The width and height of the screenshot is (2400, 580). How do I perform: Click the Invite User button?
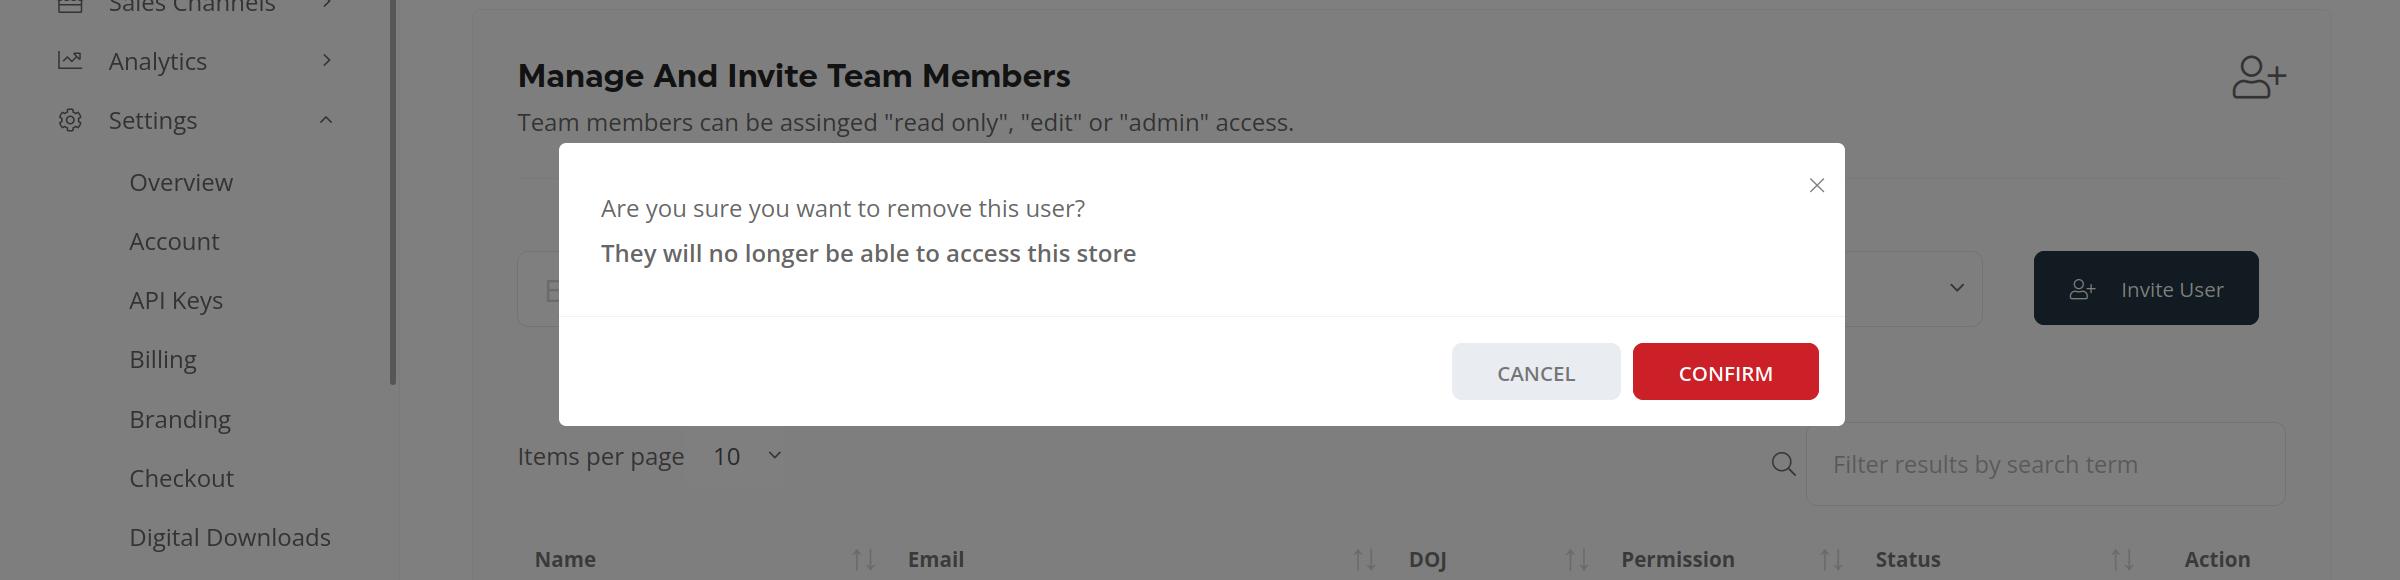(x=2146, y=288)
